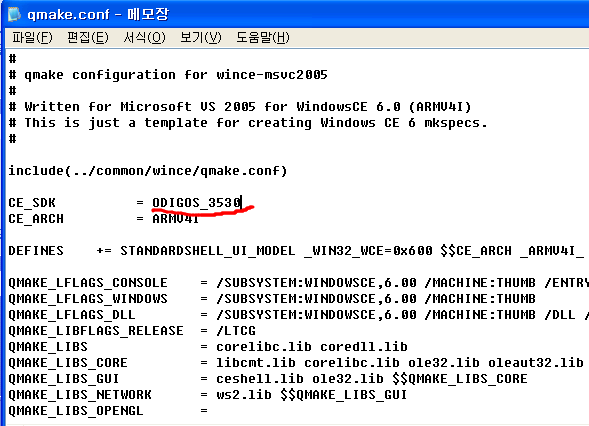Image resolution: width=589 pixels, height=426 pixels.
Task: Open the 편집(E) menu
Action: point(88,38)
